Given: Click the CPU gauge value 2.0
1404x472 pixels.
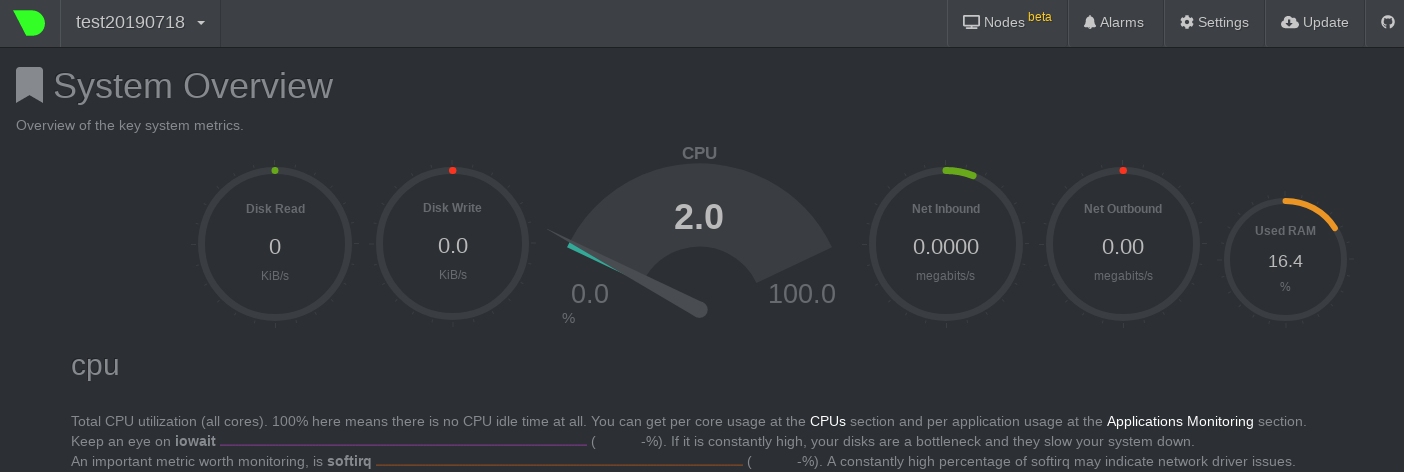Looking at the screenshot, I should click(x=699, y=217).
